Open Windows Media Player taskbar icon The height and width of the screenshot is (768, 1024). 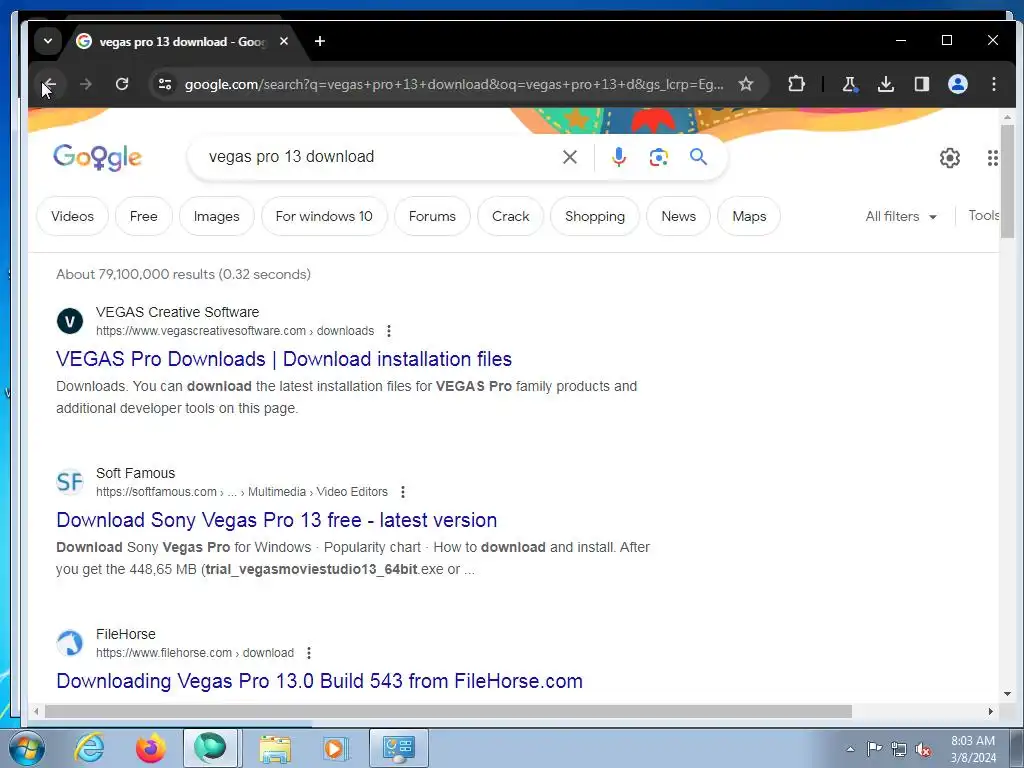[335, 749]
